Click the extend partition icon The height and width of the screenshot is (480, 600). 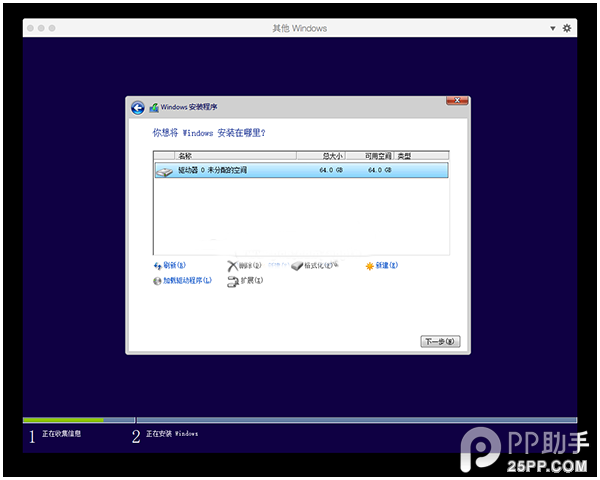click(x=233, y=281)
